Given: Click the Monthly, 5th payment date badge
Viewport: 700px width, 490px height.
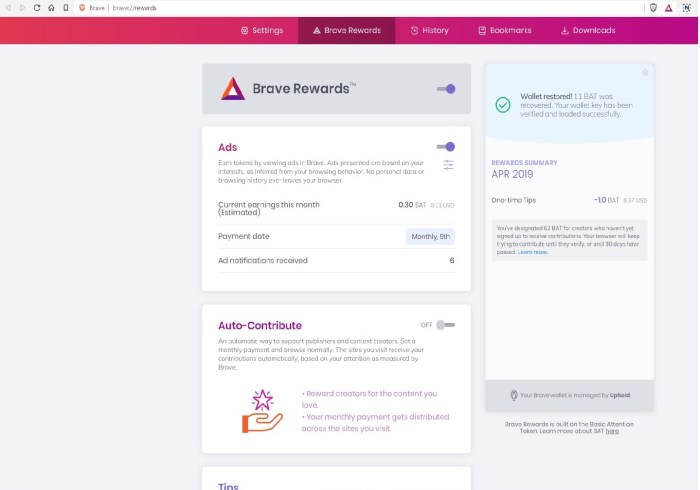Looking at the screenshot, I should click(x=430, y=237).
